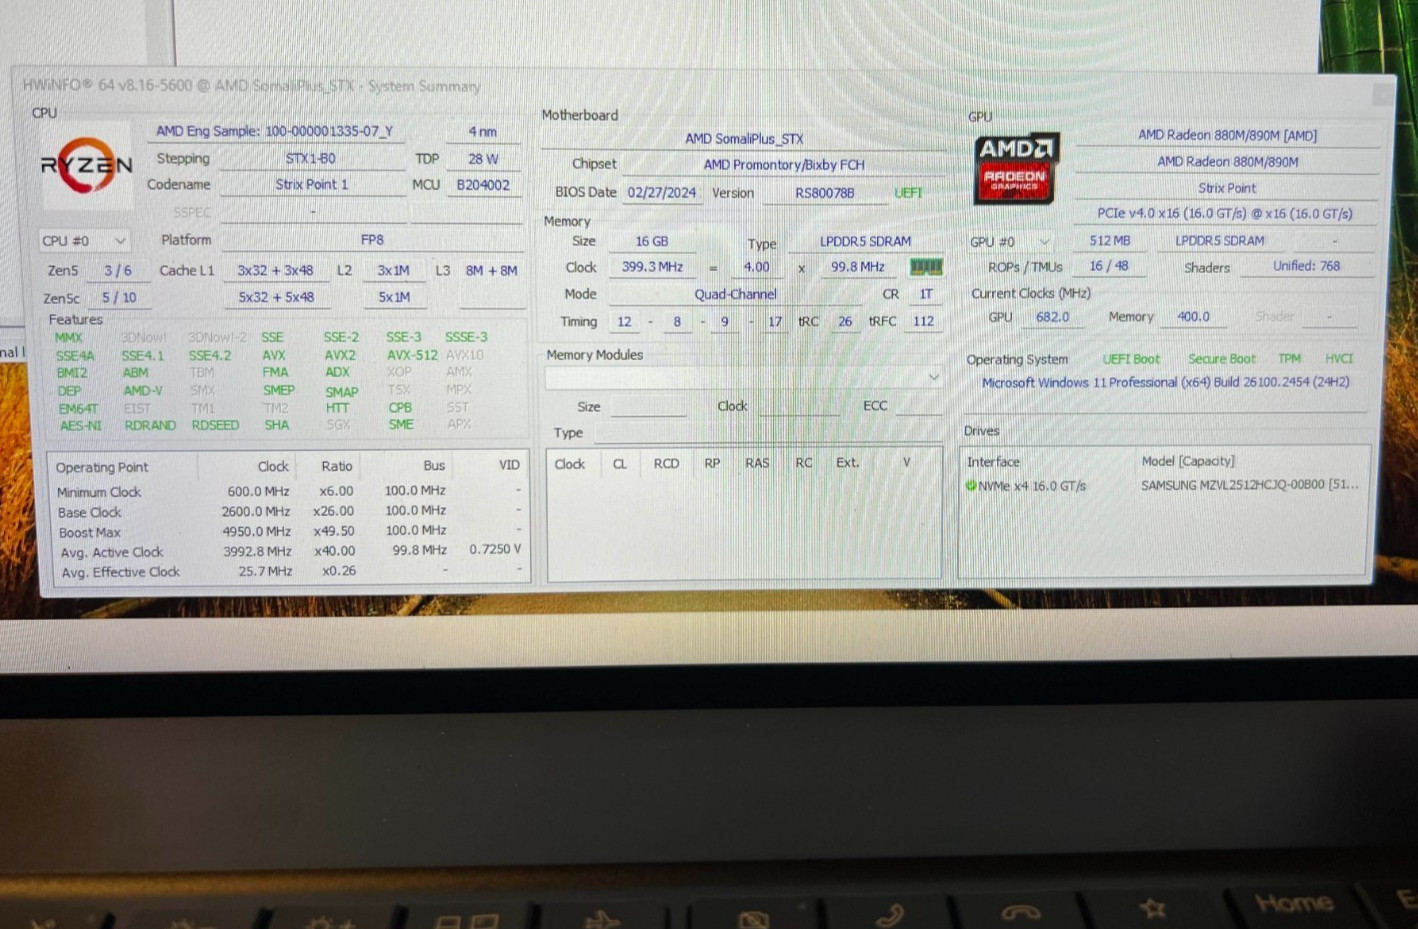The height and width of the screenshot is (929, 1418).
Task: Click the 4 nm process value
Action: [x=483, y=132]
